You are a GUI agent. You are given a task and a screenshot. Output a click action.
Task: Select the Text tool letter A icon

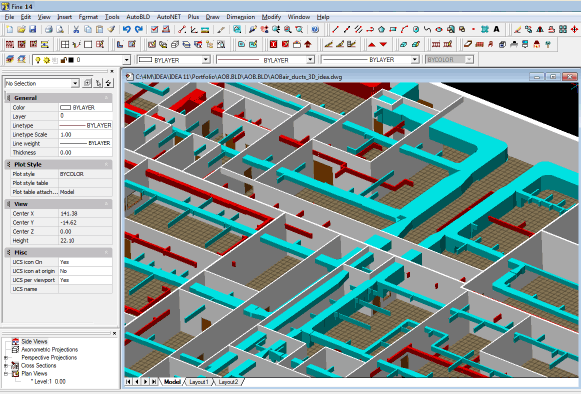pos(497,29)
